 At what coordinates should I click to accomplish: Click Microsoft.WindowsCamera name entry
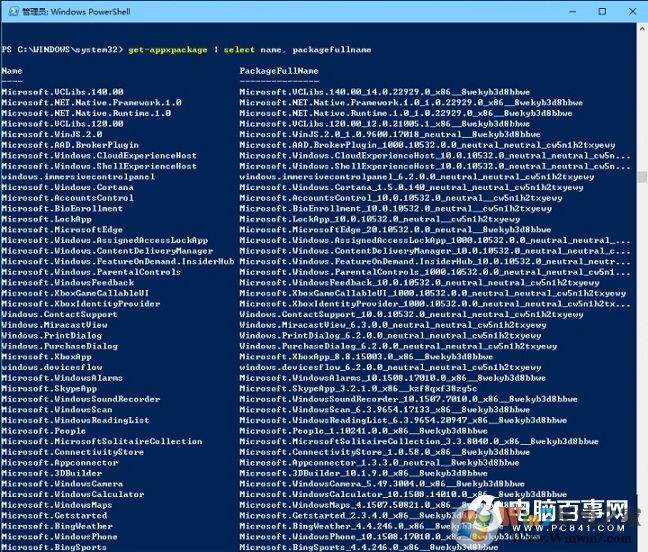coord(62,484)
